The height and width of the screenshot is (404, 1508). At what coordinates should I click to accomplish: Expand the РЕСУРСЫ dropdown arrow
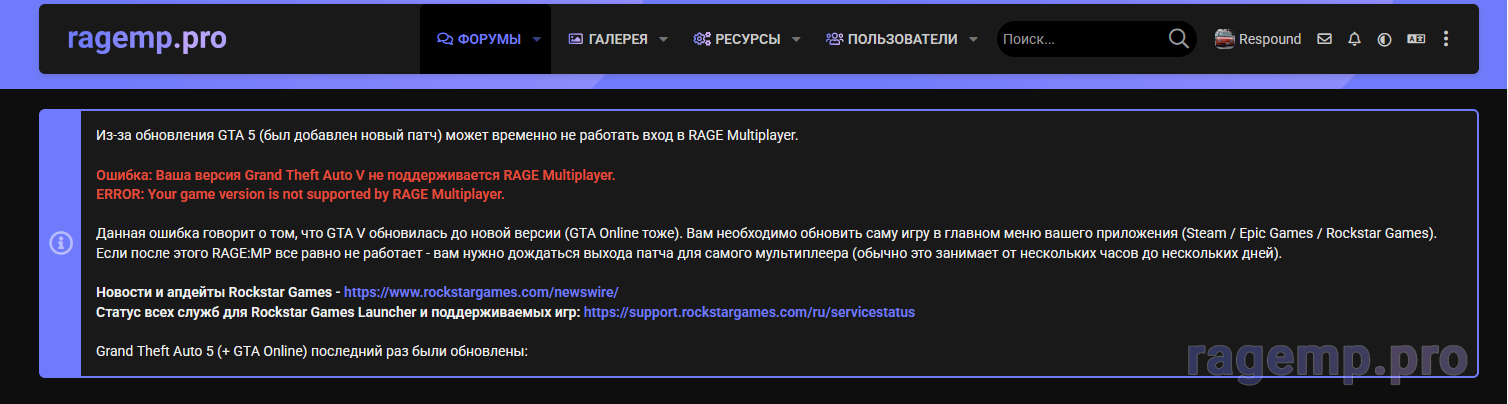pyautogui.click(x=796, y=40)
